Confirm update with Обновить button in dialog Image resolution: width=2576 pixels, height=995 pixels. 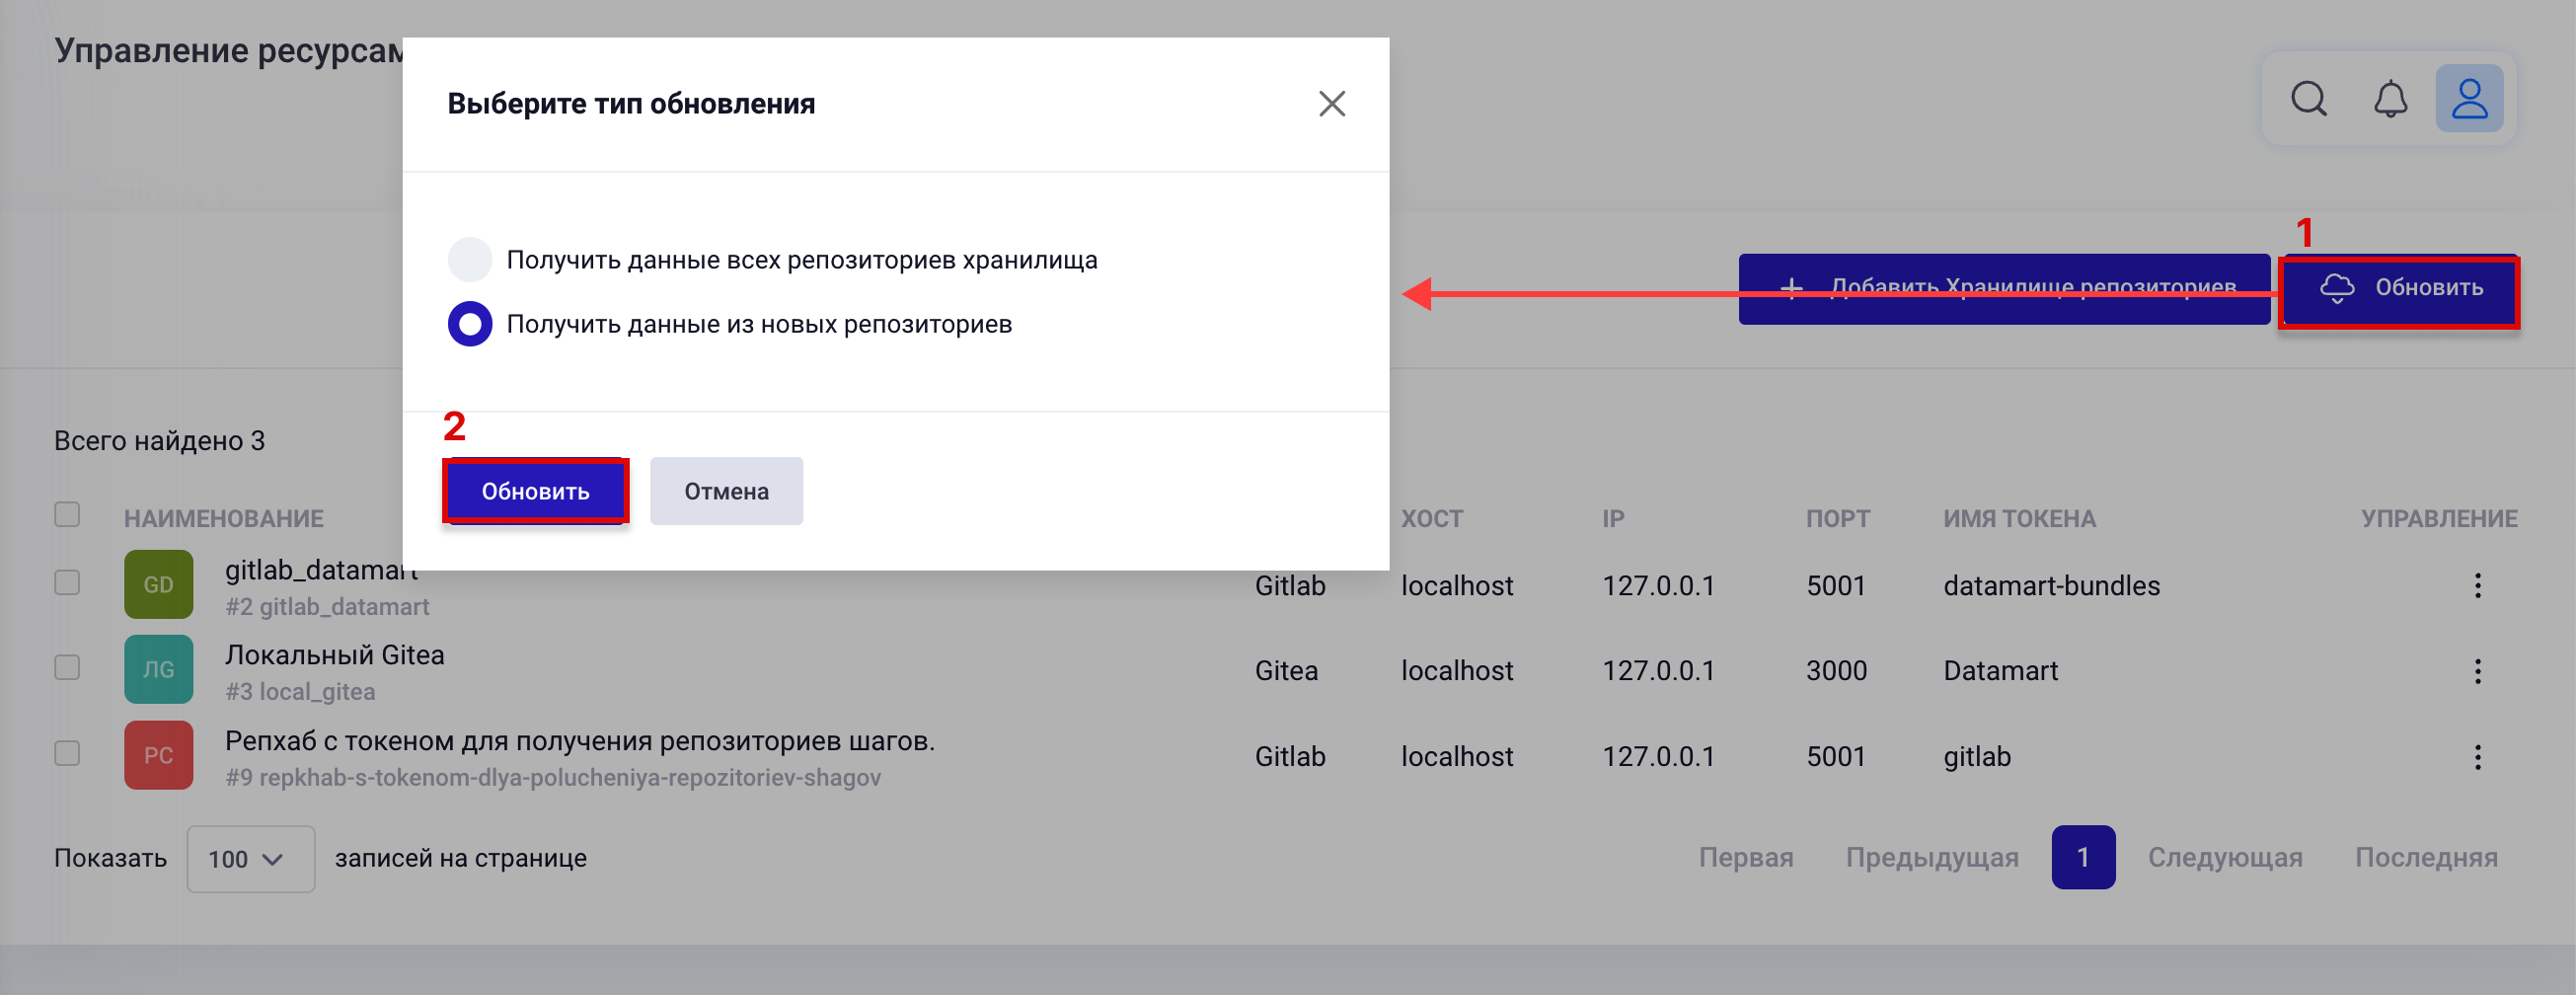click(x=536, y=490)
